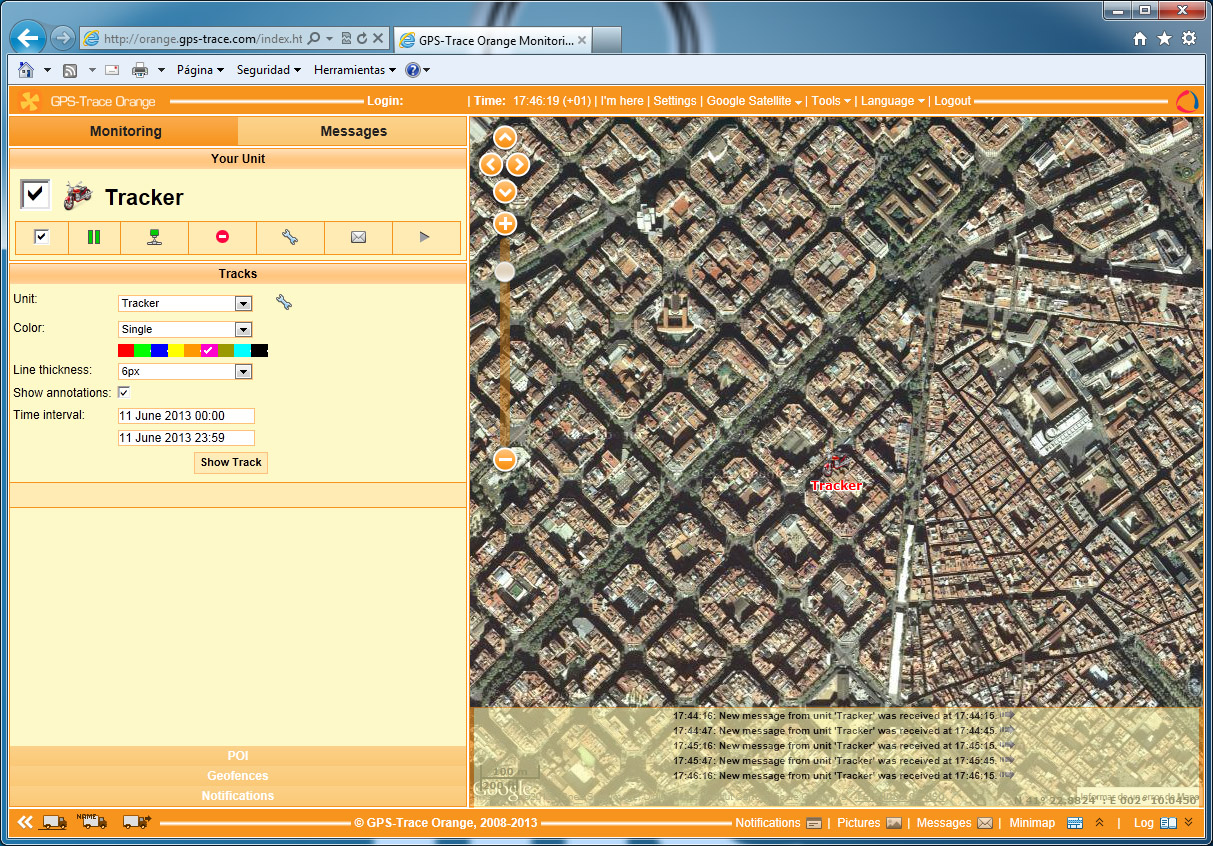
Task: Open the Página dropdown menu
Action: pyautogui.click(x=200, y=70)
